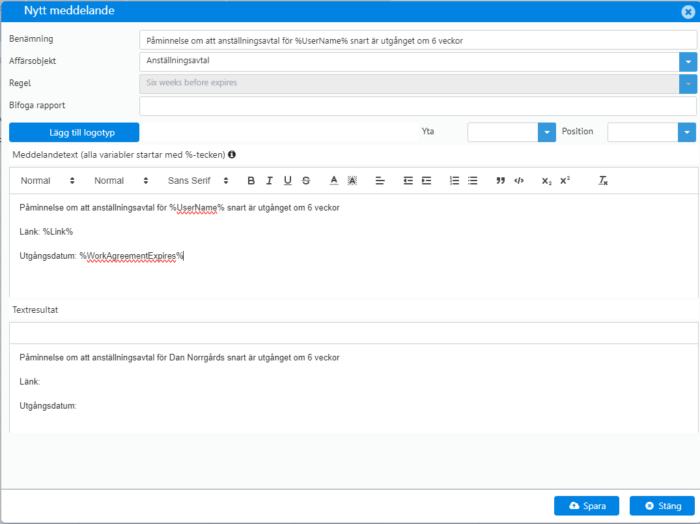Screen dimensions: 700x524
Task: Click into the Benämning input field
Action: 418,40
